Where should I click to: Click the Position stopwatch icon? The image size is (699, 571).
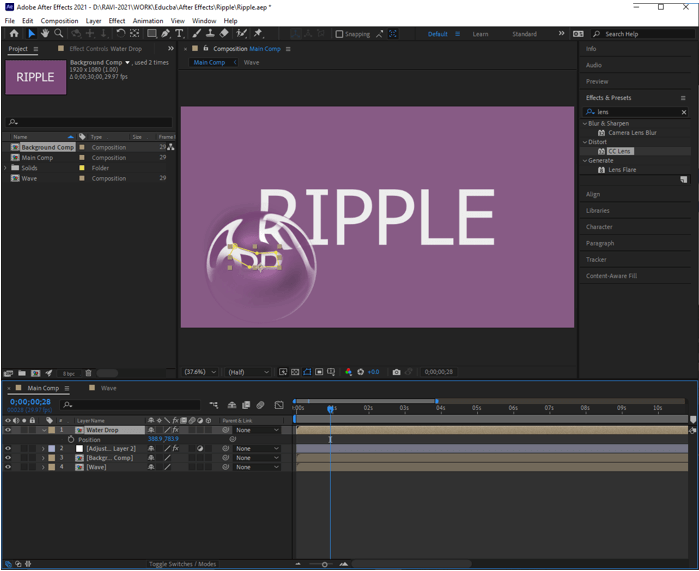click(71, 440)
